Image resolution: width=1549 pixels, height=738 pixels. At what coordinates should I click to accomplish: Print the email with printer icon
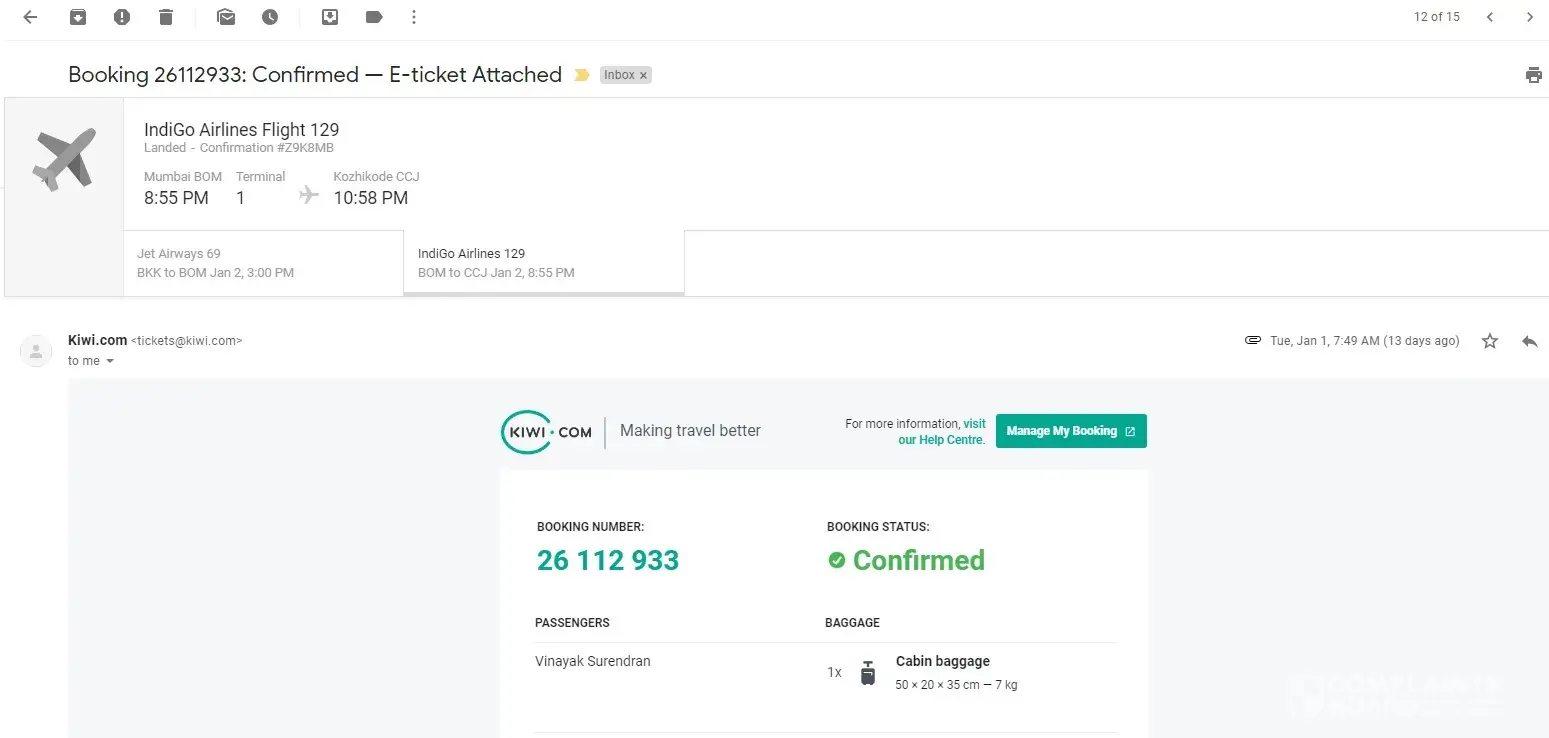coord(1533,75)
